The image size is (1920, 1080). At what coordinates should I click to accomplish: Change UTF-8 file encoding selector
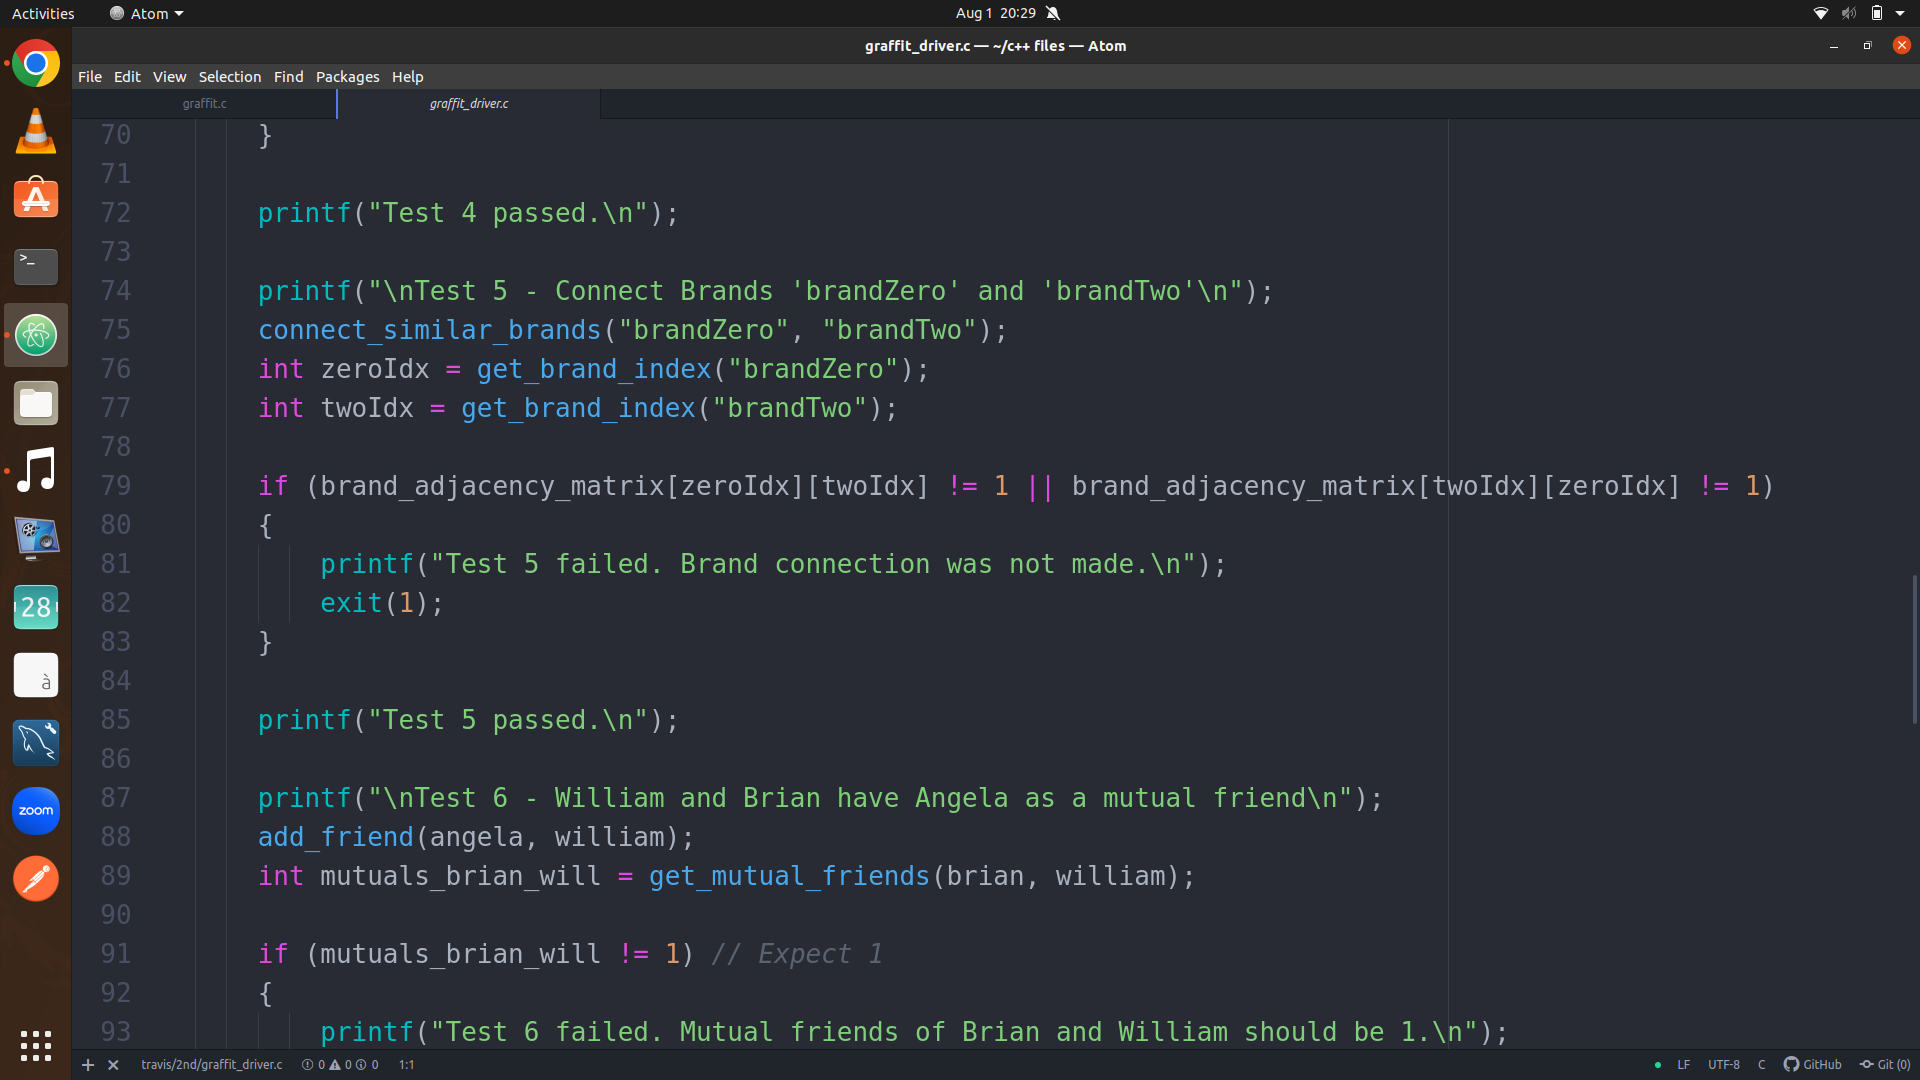pyautogui.click(x=1723, y=1064)
